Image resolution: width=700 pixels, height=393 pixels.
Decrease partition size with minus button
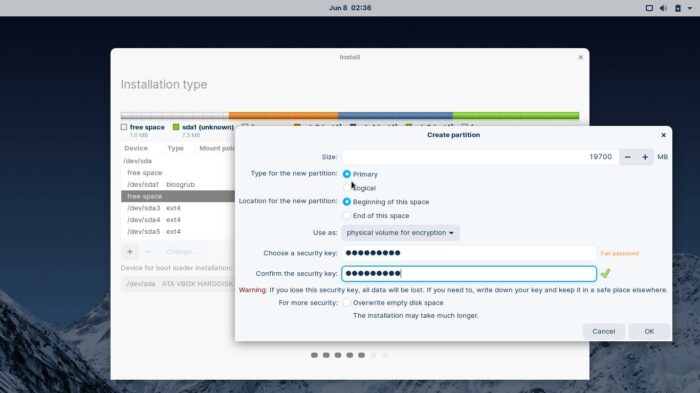[x=628, y=157]
